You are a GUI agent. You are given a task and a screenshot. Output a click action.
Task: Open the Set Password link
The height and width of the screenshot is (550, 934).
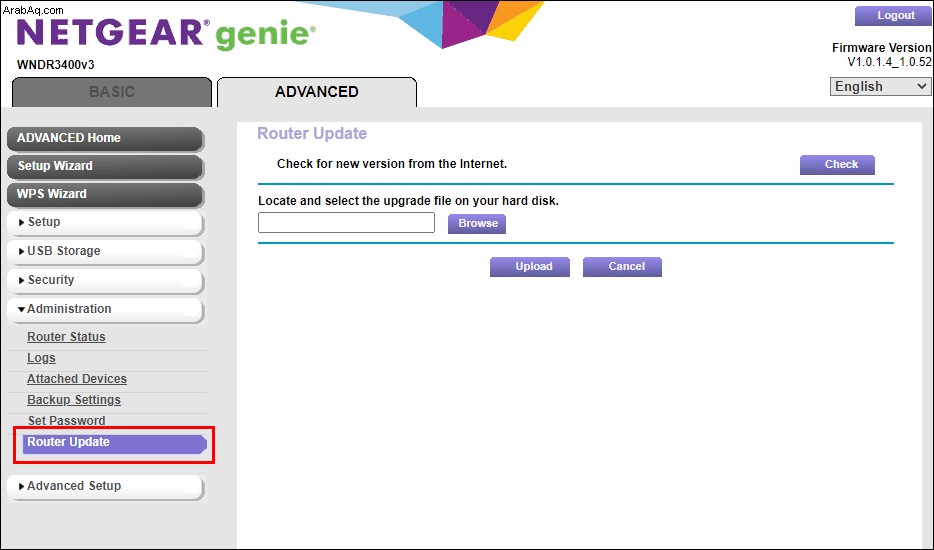(67, 421)
